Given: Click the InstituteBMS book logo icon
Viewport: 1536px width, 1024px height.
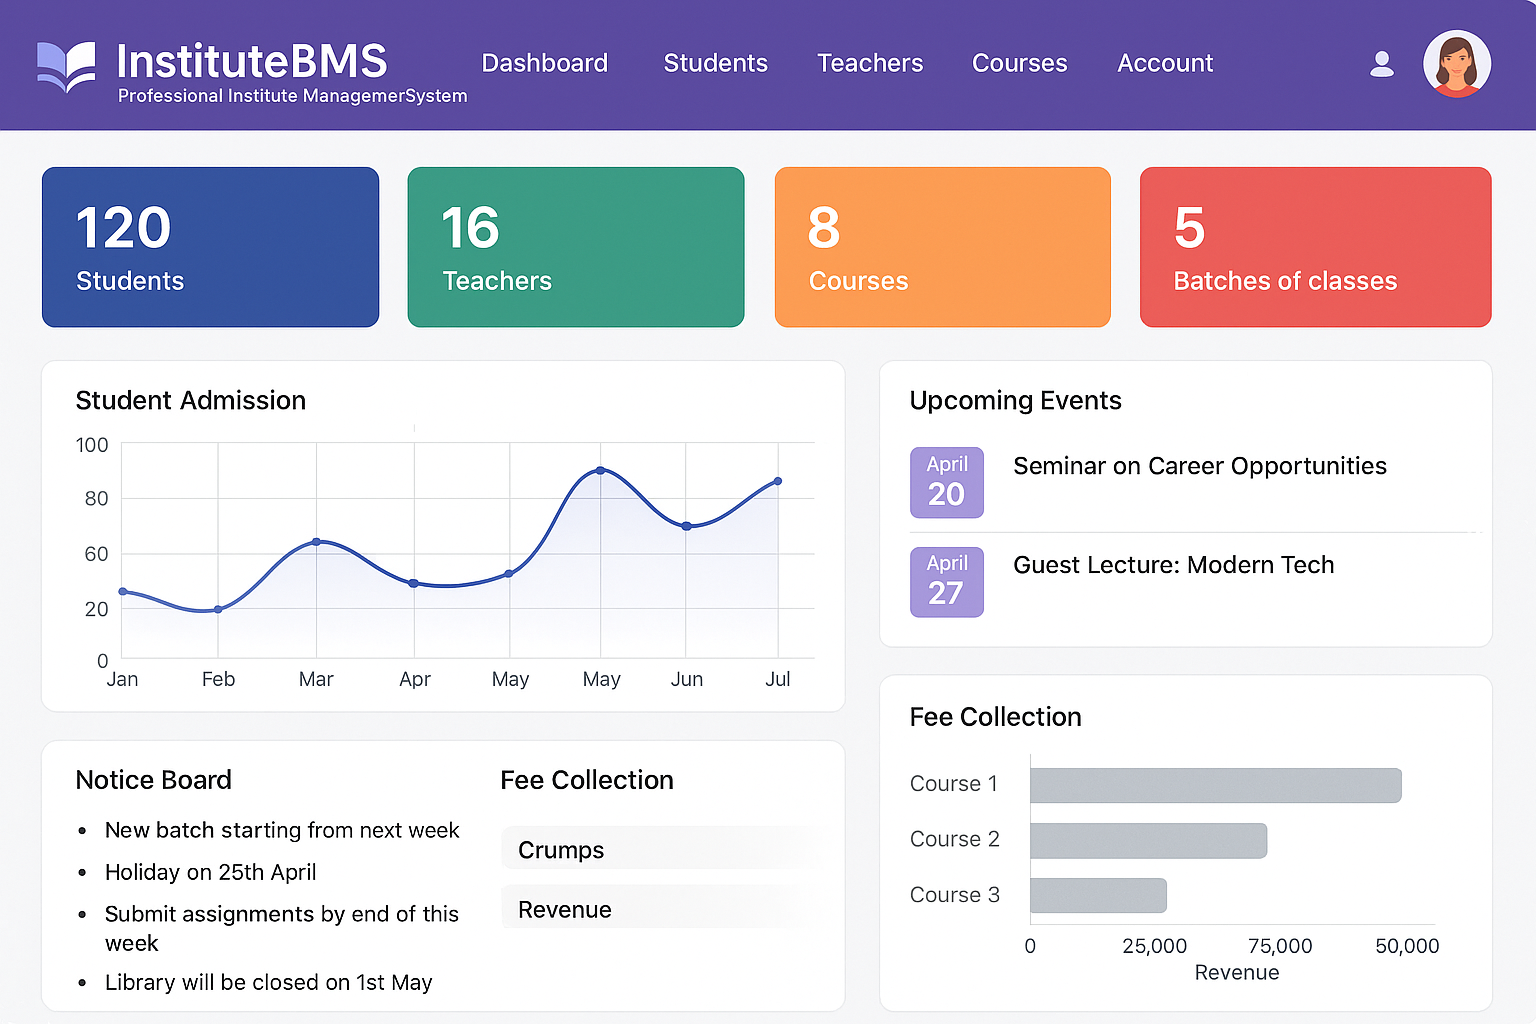Looking at the screenshot, I should coord(66,67).
